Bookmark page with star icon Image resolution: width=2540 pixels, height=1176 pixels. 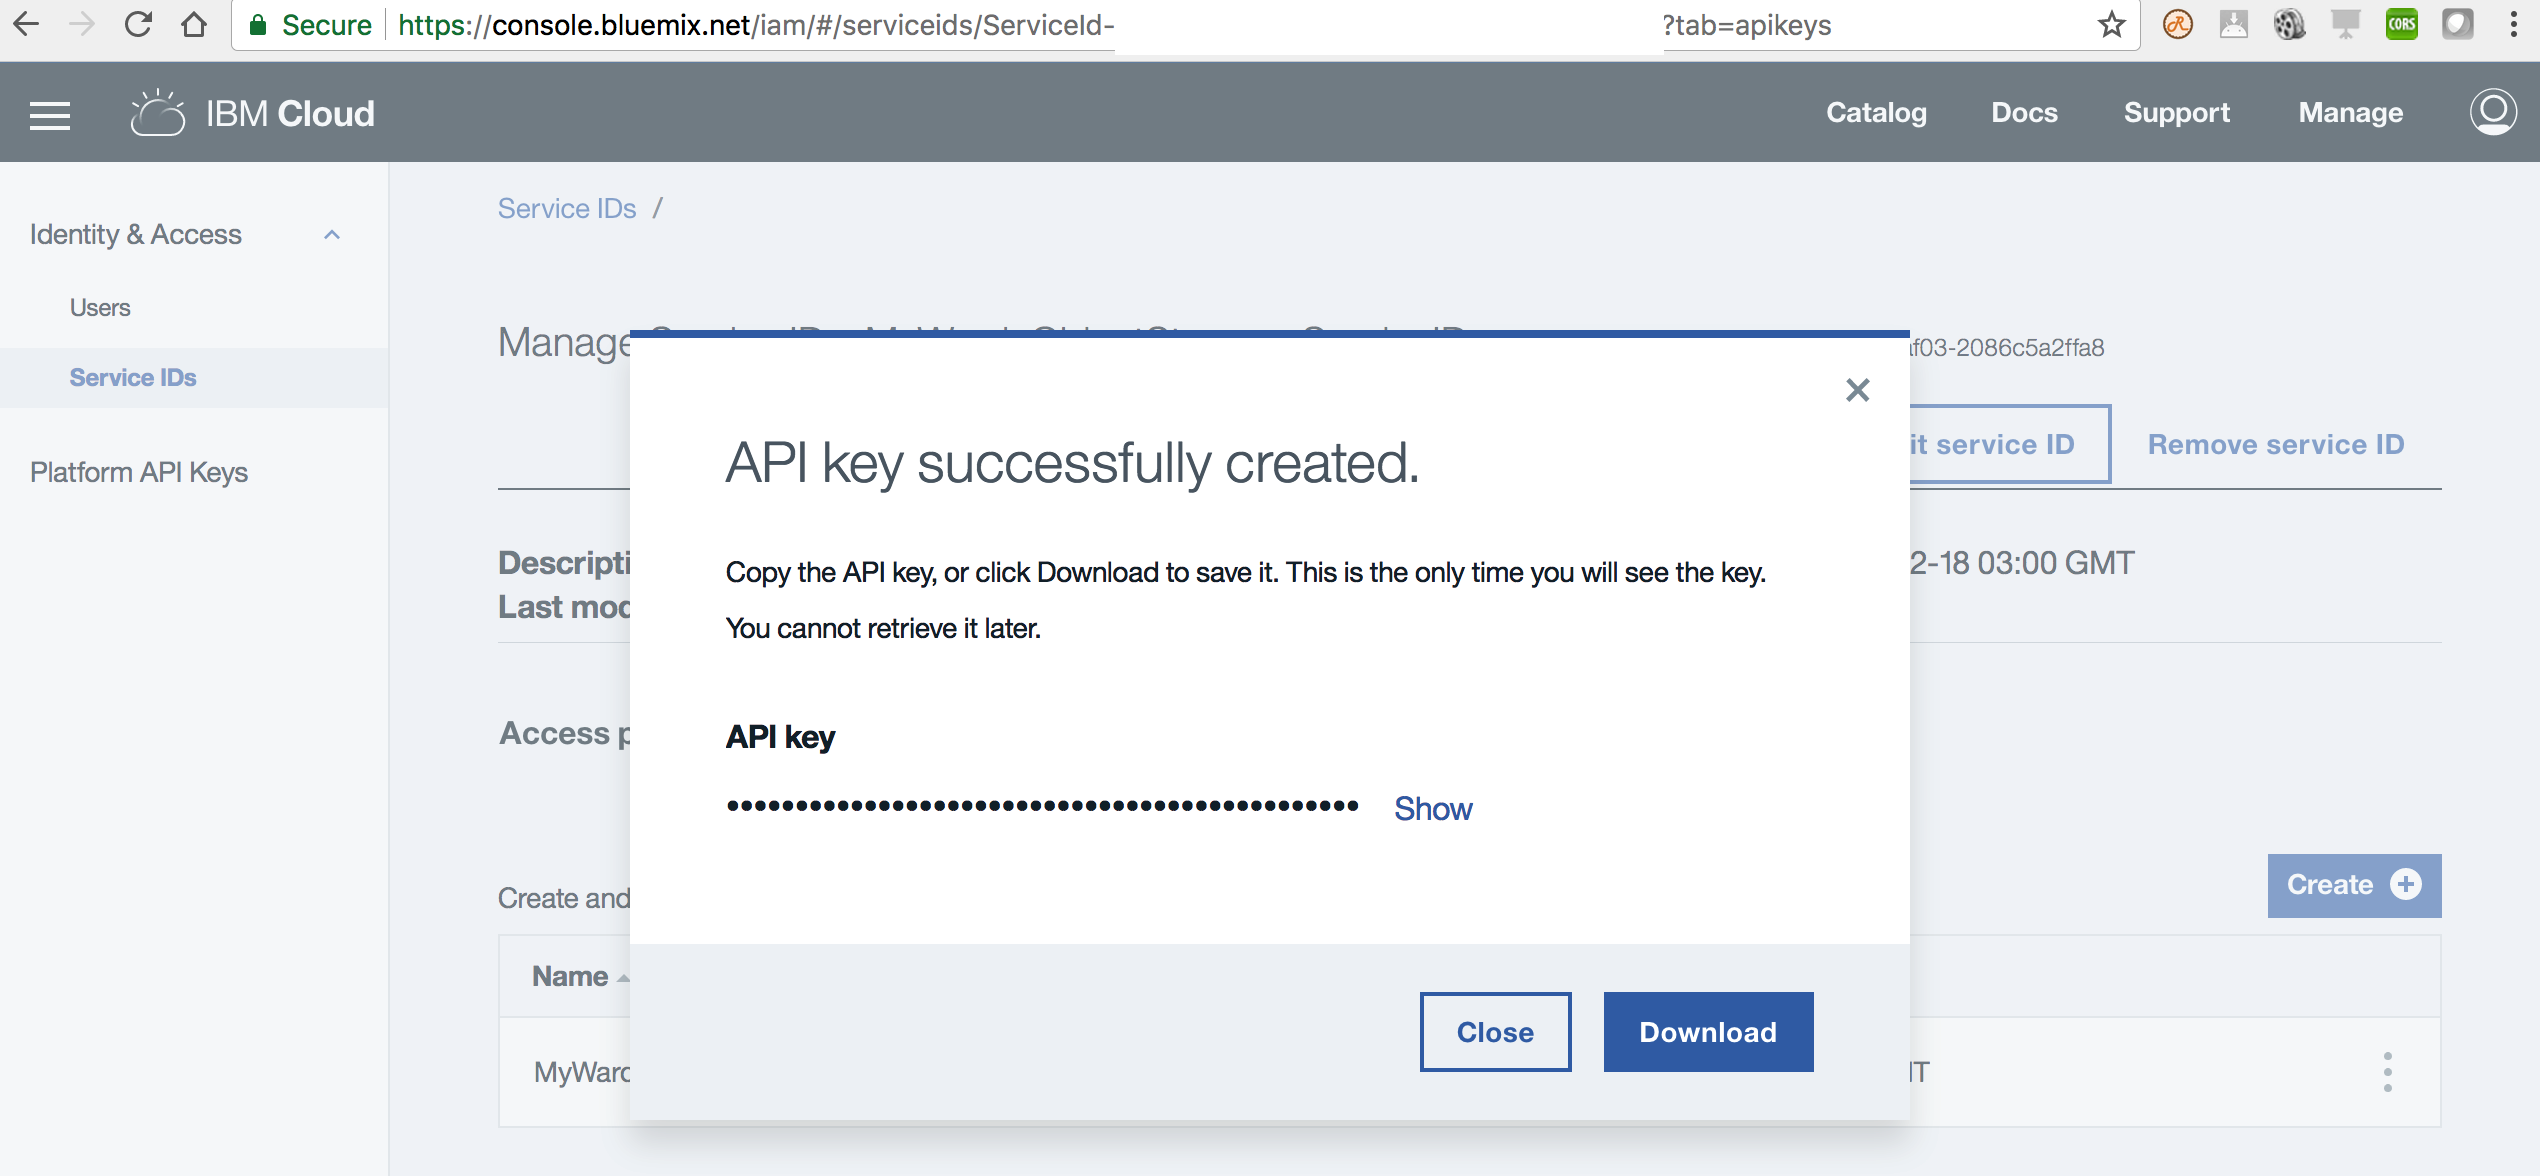coord(2111,25)
